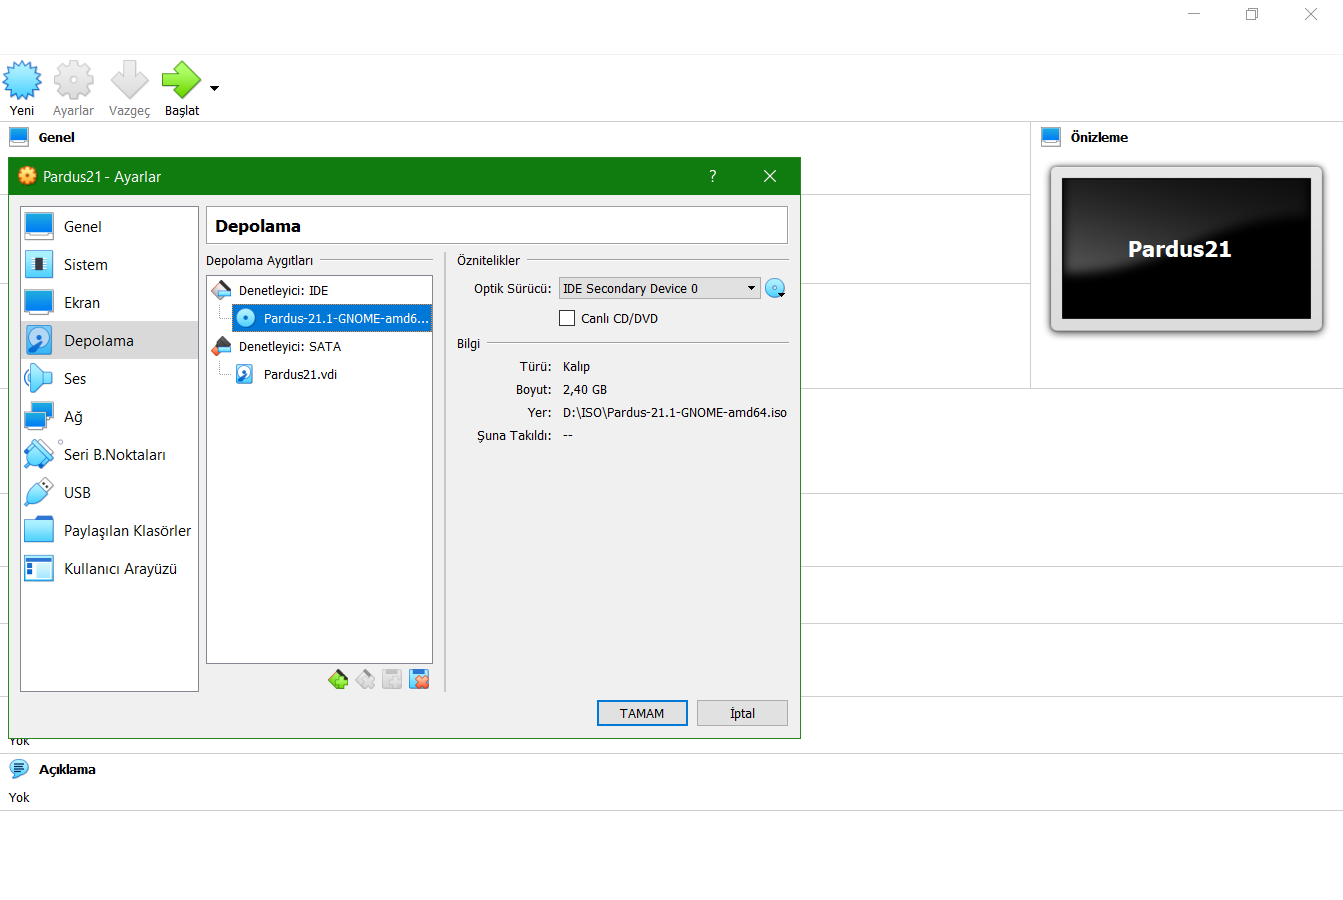The image size is (1343, 900).
Task: Confirm with the TAMAM button
Action: pos(642,713)
